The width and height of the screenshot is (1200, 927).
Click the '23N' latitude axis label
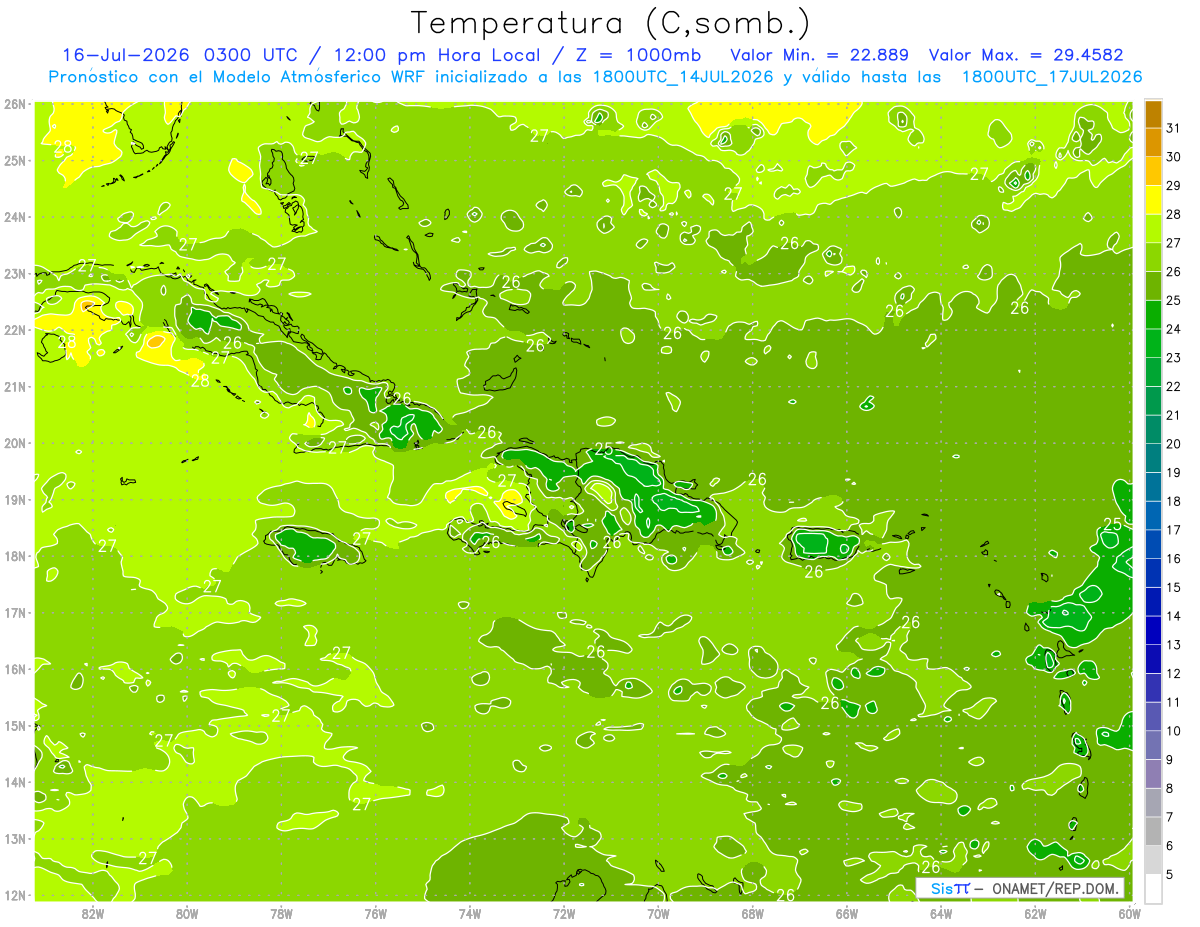pos(15,274)
